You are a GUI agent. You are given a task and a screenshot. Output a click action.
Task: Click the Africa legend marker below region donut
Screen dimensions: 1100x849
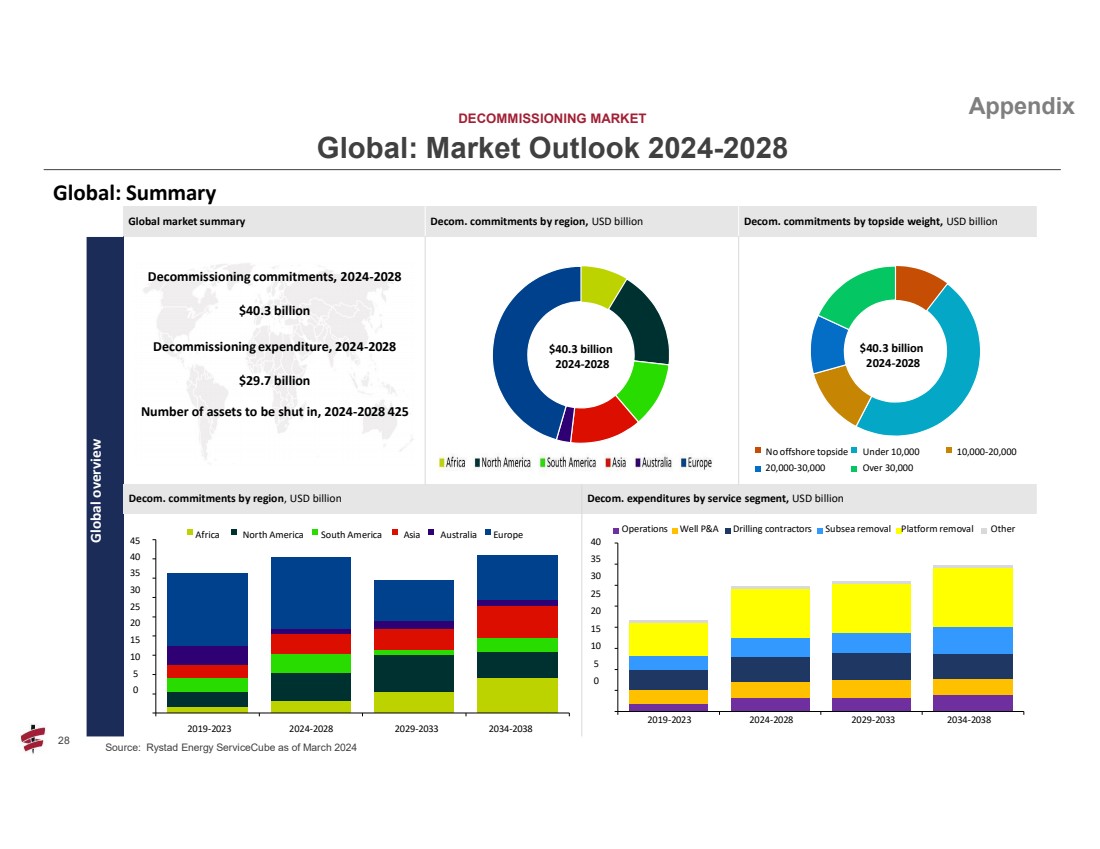(x=443, y=463)
